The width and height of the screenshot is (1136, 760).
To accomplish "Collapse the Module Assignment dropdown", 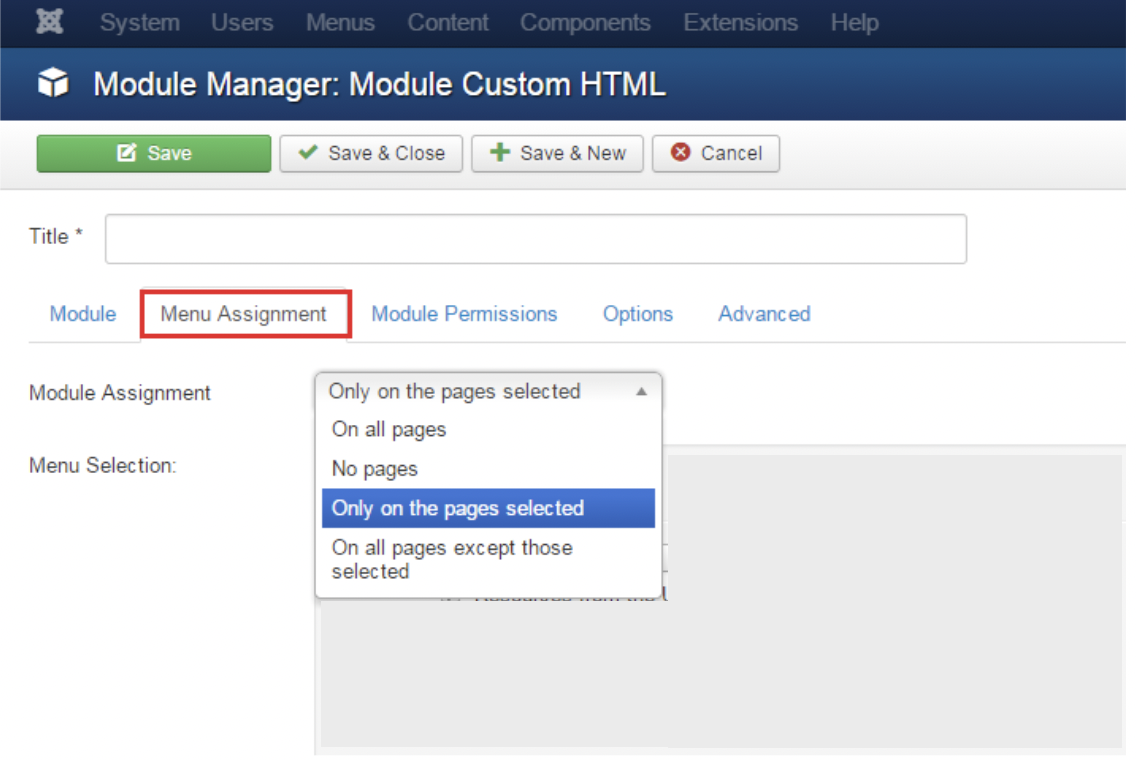I will 488,392.
